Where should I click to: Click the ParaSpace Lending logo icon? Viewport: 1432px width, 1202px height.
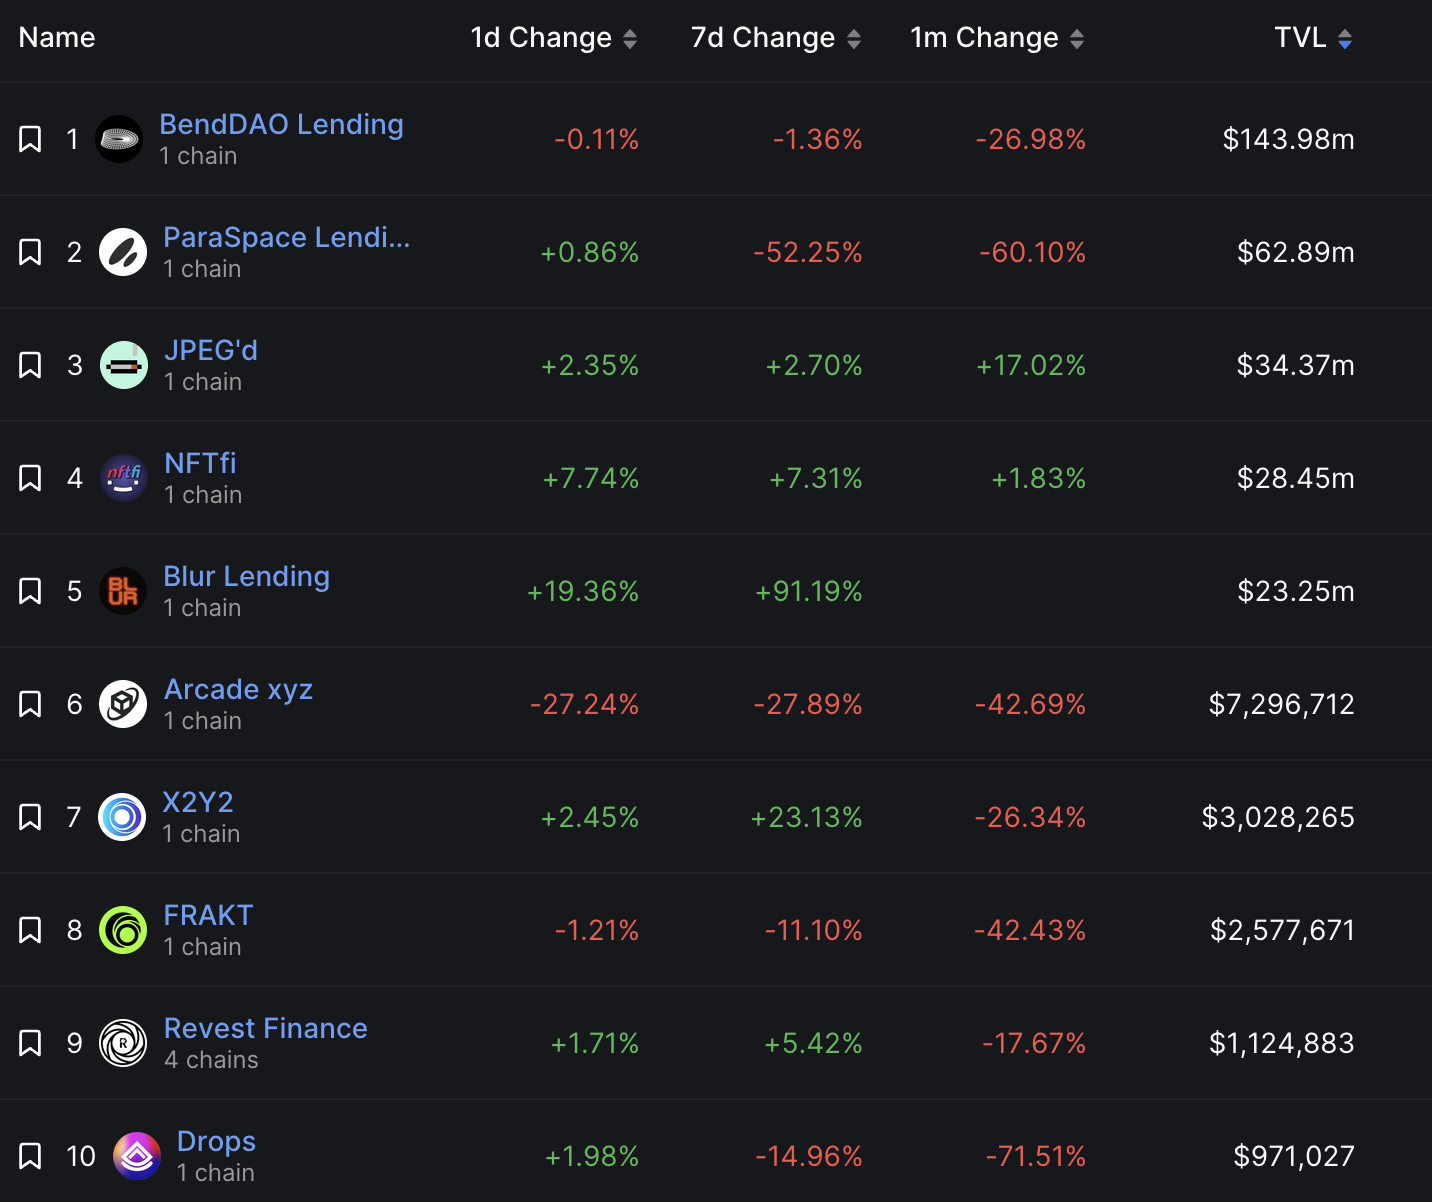[123, 252]
